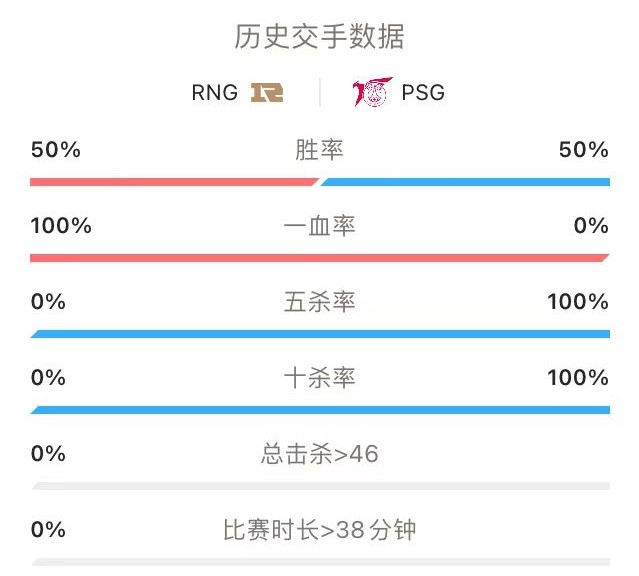
Task: Click the blue 十杀率 progress bar
Action: (x=320, y=410)
